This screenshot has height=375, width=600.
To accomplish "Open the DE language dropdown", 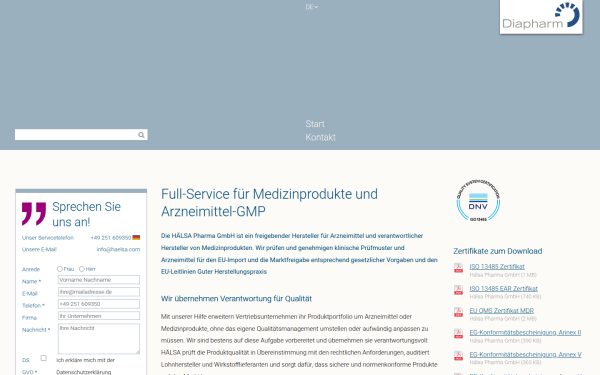I will click(312, 7).
